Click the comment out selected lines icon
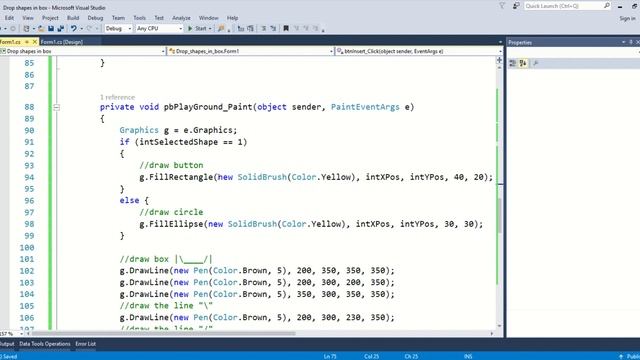640x360 pixels. point(263,29)
